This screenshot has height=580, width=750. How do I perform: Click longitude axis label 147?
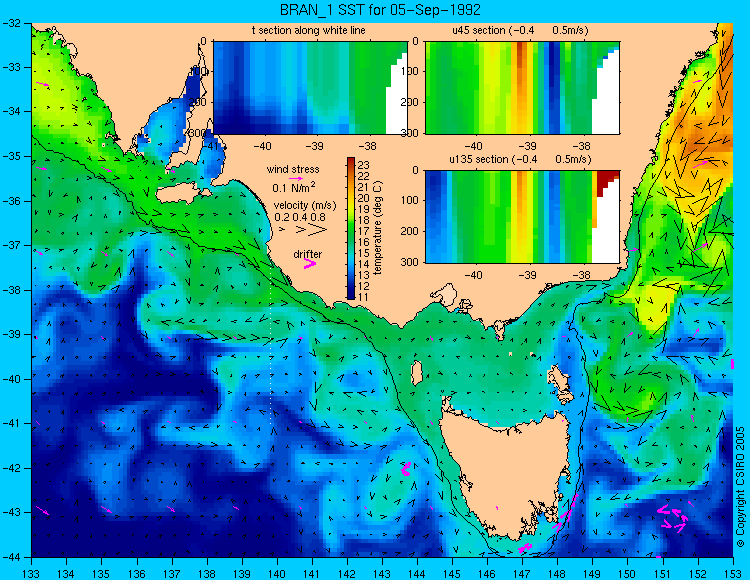point(522,574)
